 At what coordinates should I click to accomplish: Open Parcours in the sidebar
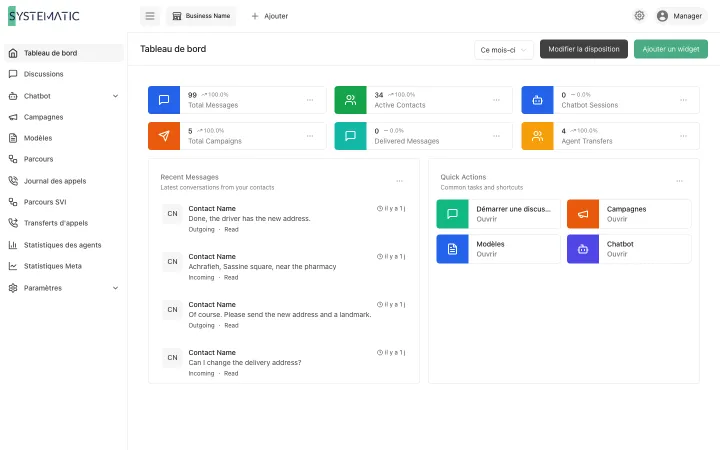click(x=64, y=159)
